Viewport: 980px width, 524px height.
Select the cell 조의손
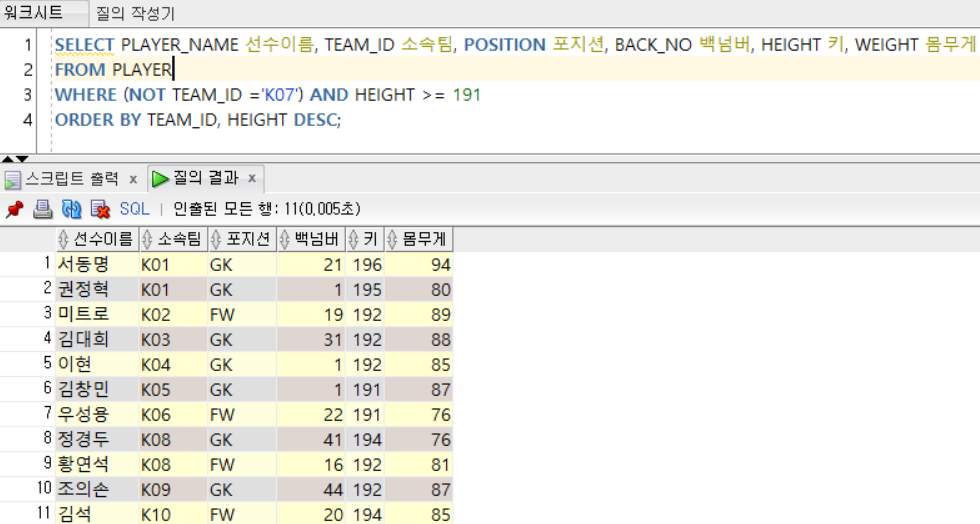pos(97,490)
